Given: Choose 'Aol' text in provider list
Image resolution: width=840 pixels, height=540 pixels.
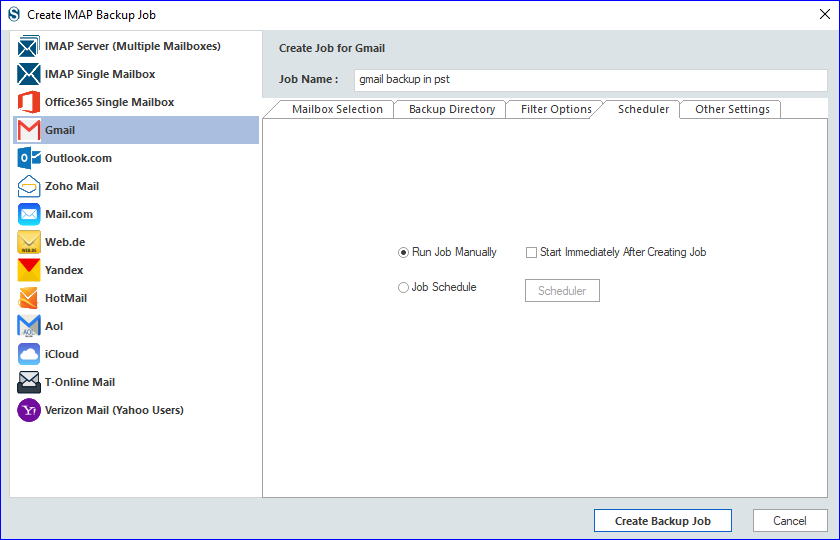Looking at the screenshot, I should pyautogui.click(x=54, y=326).
